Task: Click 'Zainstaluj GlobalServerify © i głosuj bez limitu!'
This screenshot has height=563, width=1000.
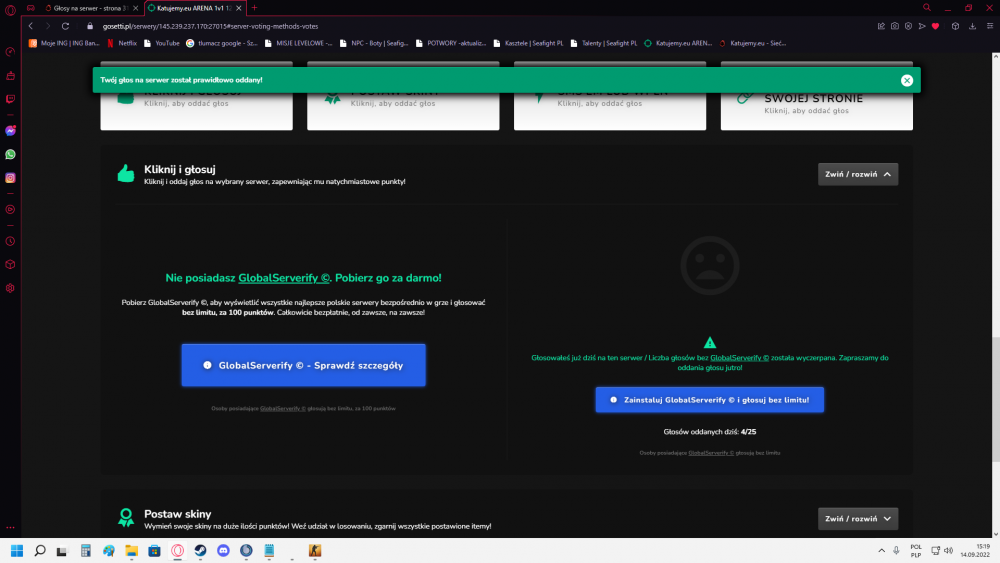Action: click(x=710, y=400)
